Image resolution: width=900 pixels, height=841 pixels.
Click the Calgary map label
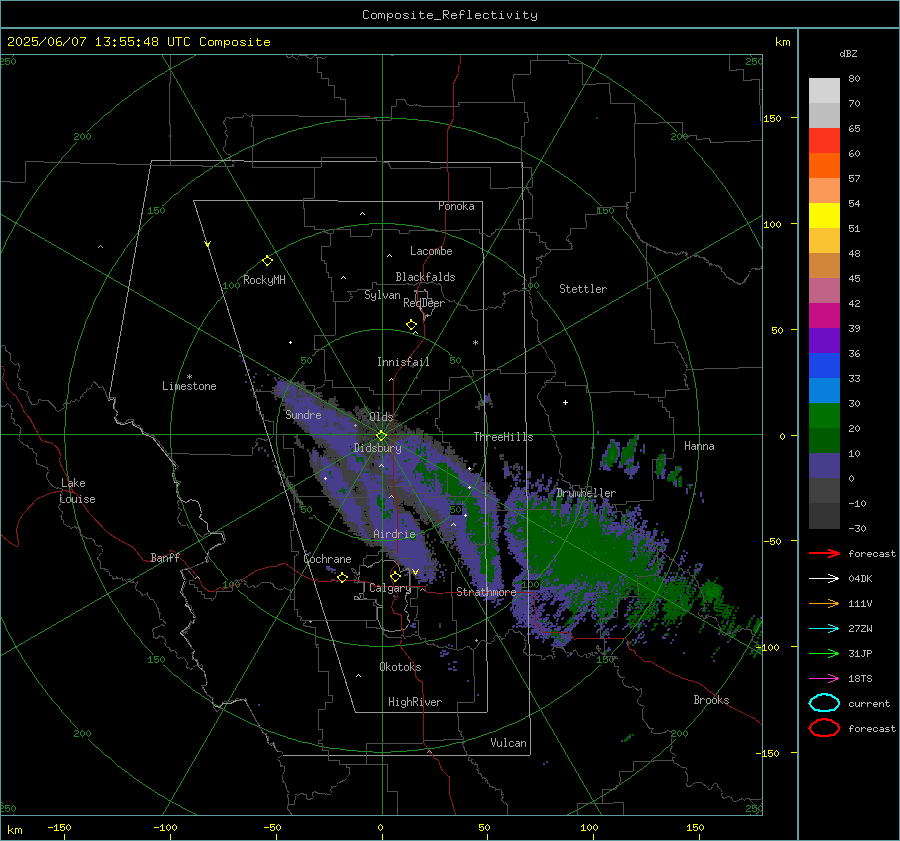(x=390, y=588)
